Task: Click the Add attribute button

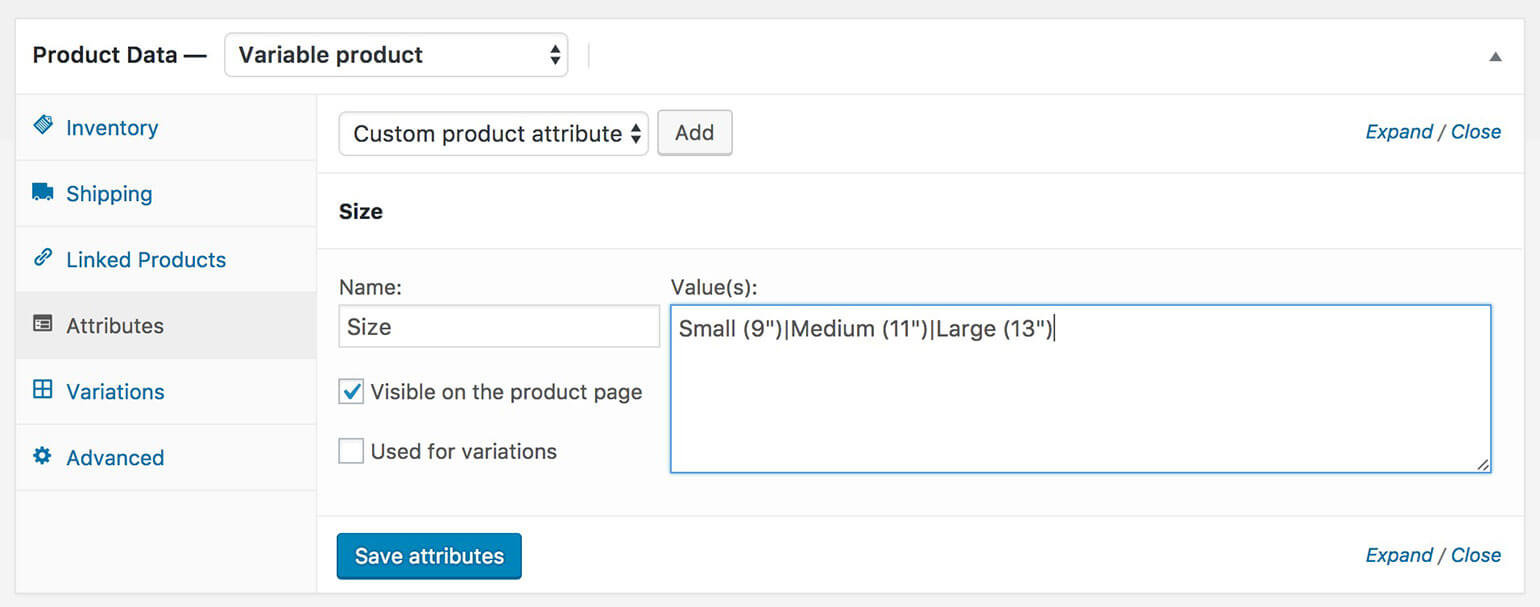Action: 694,133
